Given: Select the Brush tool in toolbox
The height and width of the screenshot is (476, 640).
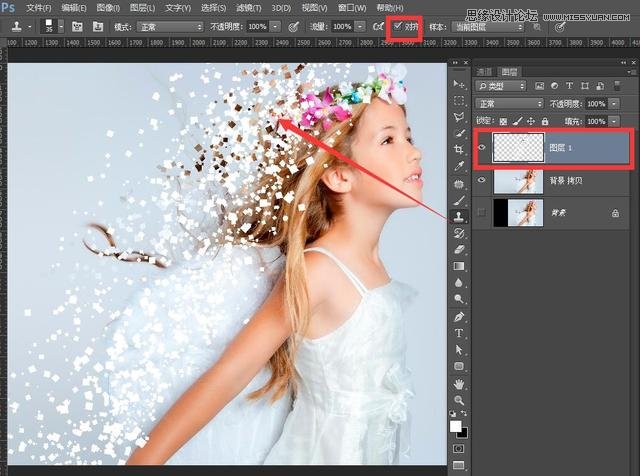Looking at the screenshot, I should tap(459, 200).
